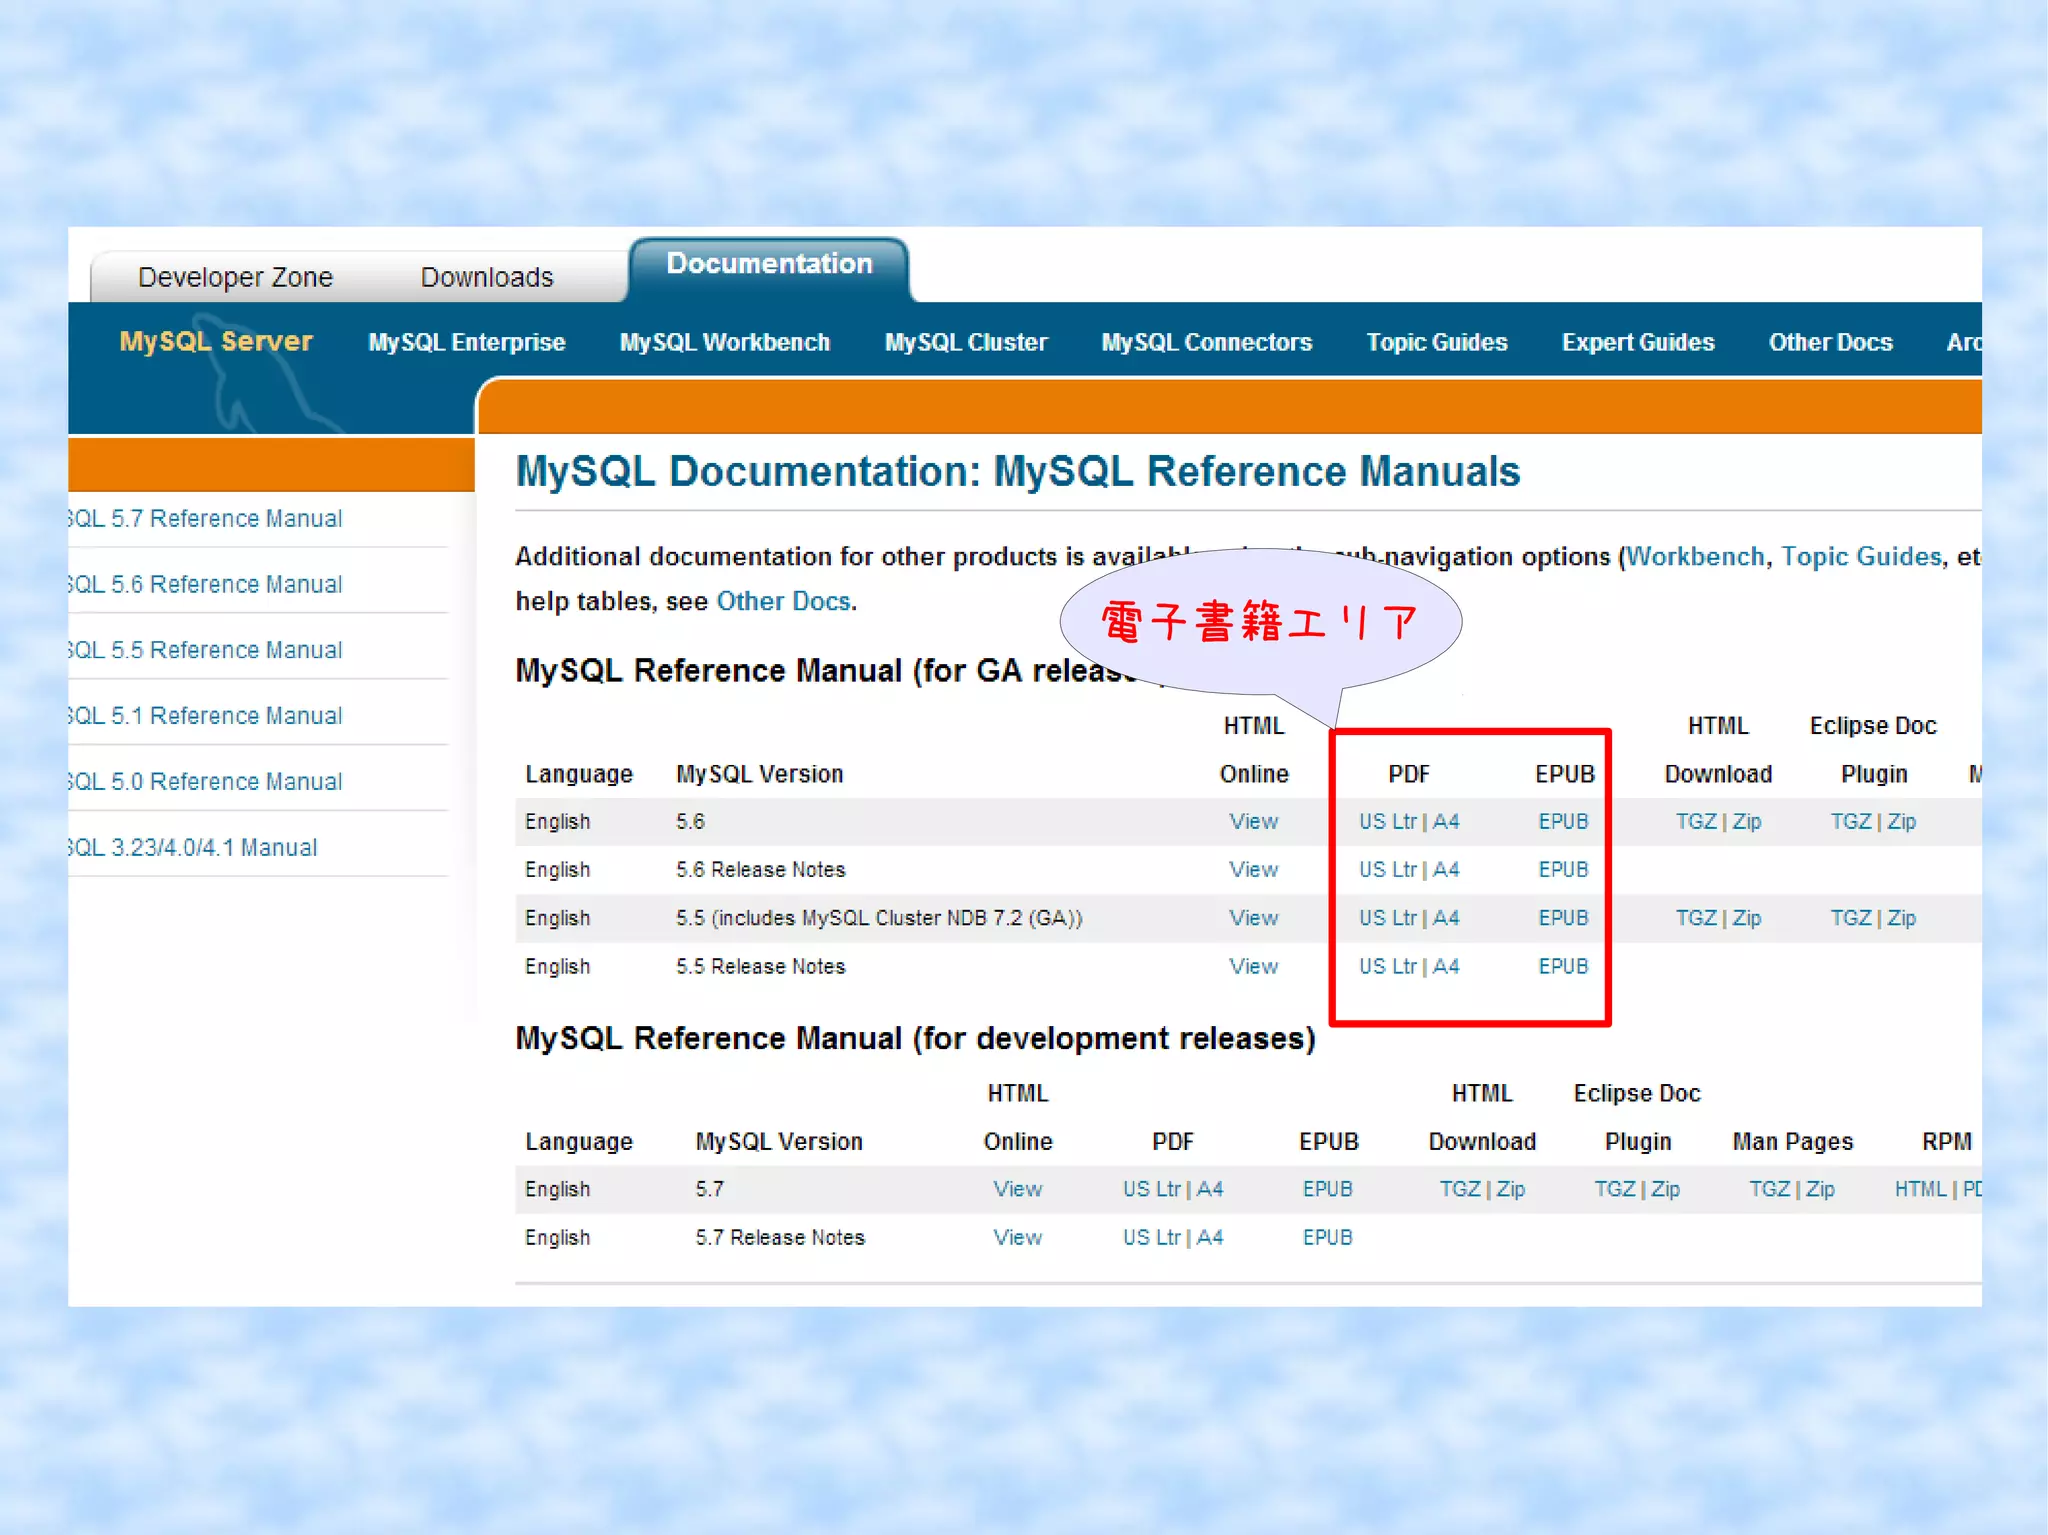Go to Developer Zone tab

point(235,277)
